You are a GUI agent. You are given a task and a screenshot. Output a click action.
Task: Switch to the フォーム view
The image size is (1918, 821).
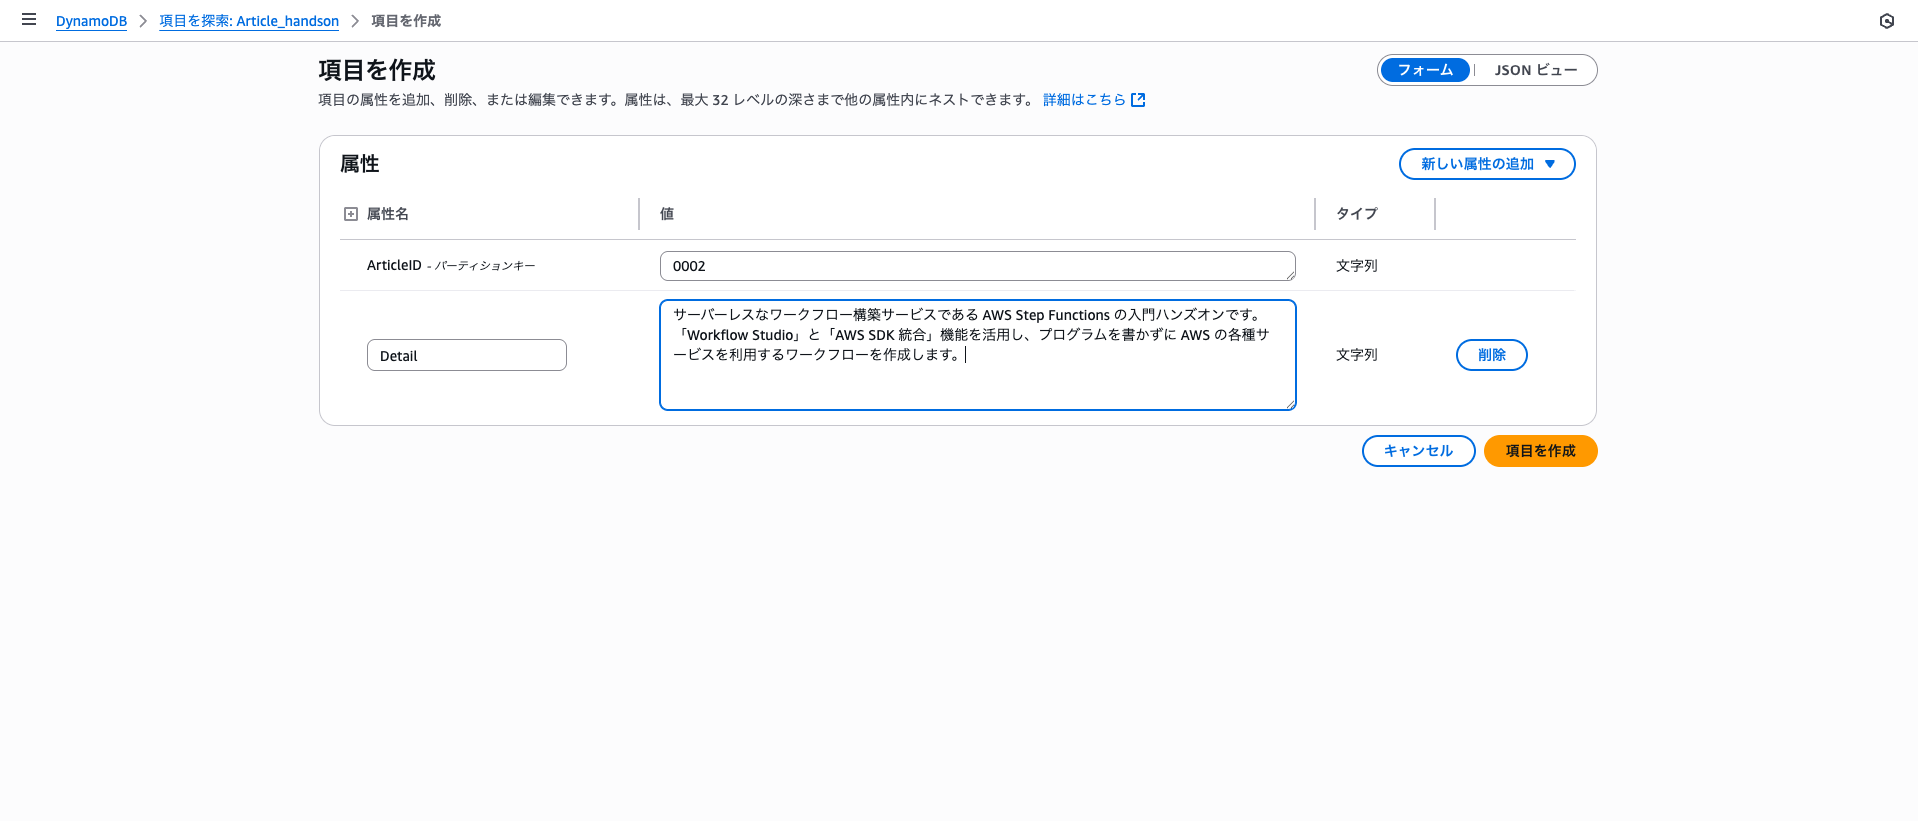(1425, 70)
